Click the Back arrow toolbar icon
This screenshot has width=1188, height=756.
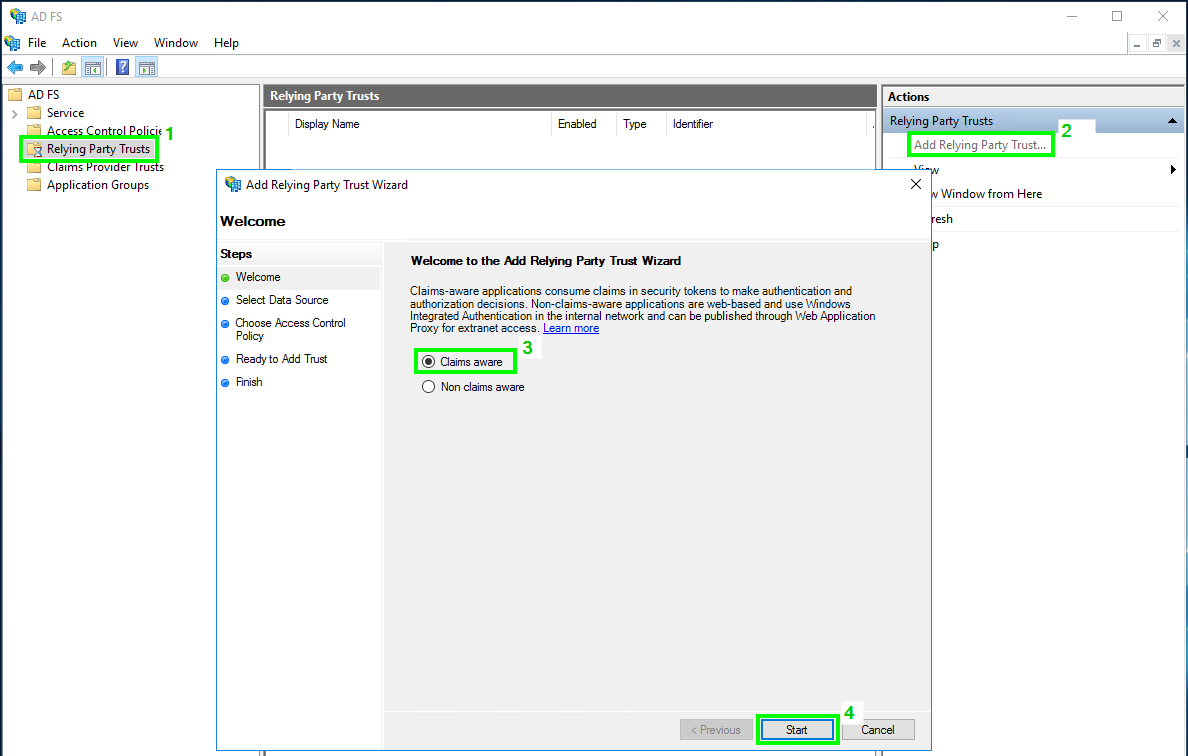[x=15, y=68]
